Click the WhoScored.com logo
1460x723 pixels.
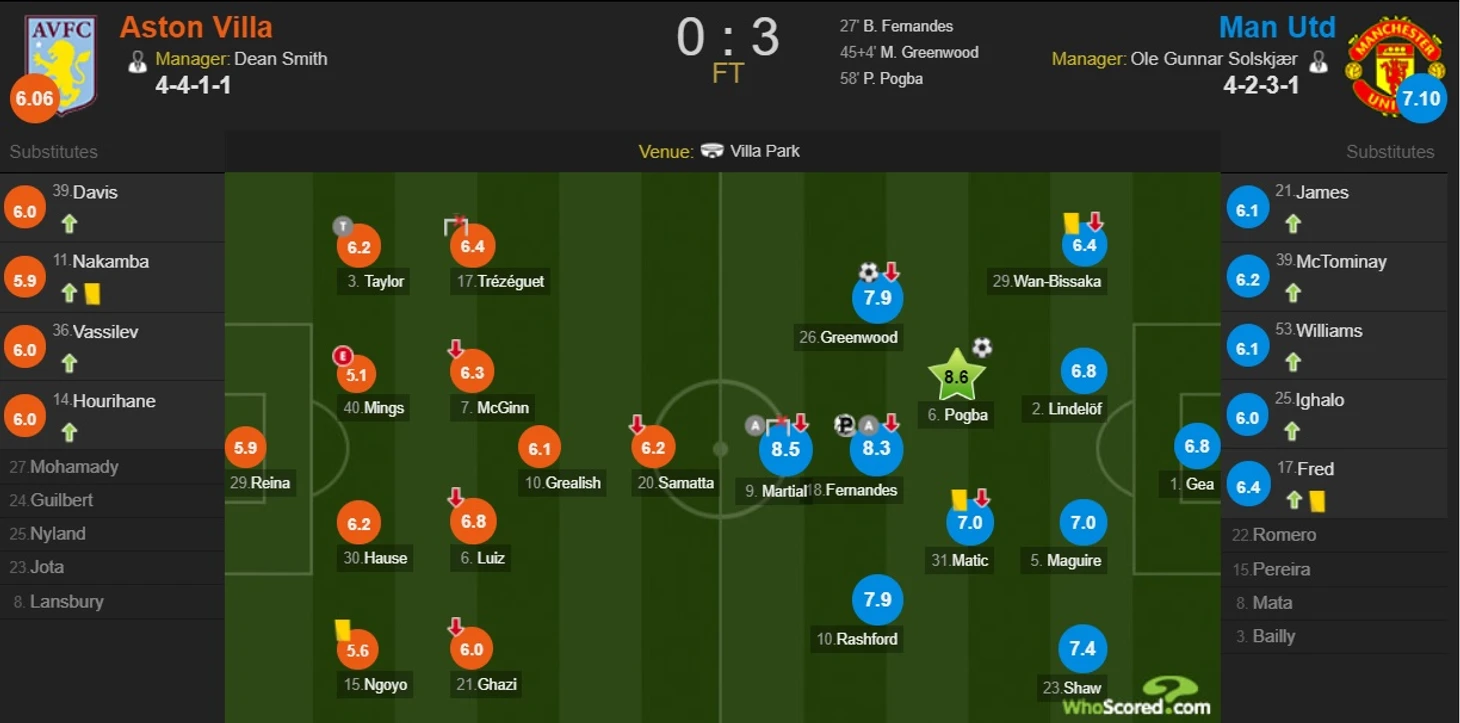pos(1137,697)
